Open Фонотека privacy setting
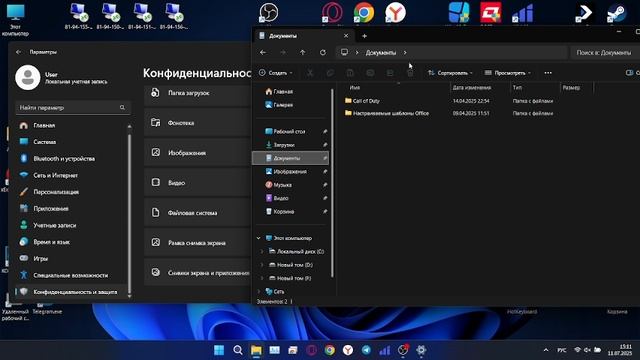 (198, 123)
